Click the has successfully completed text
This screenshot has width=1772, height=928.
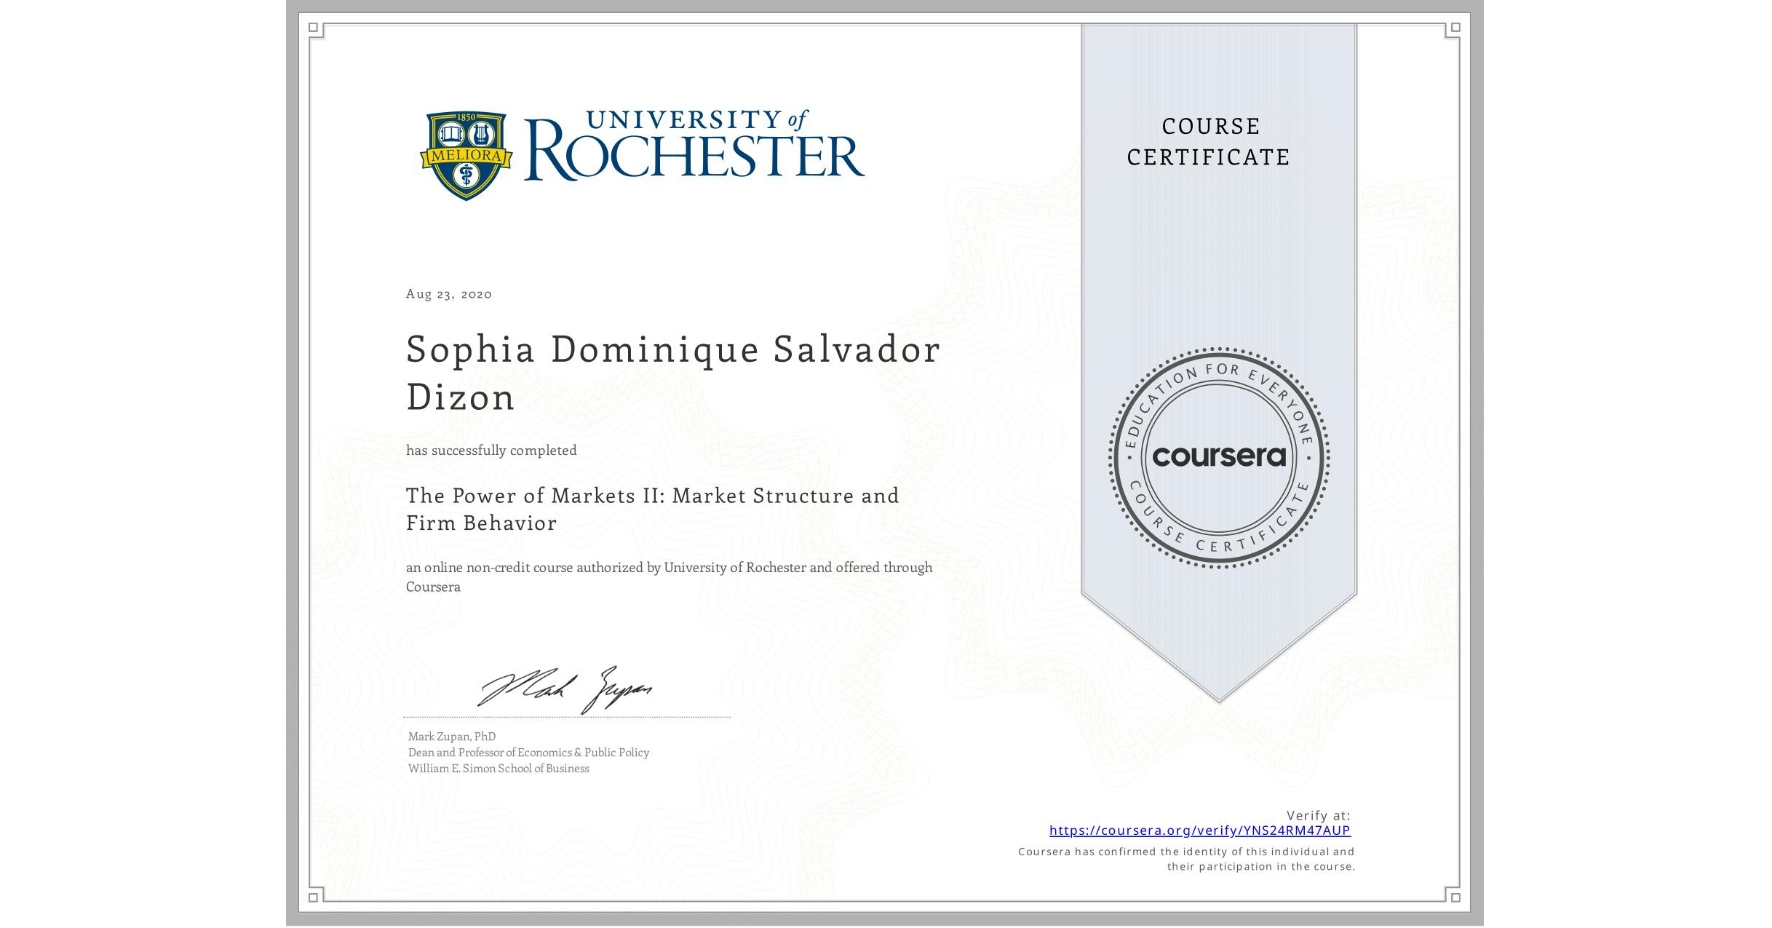click(491, 450)
